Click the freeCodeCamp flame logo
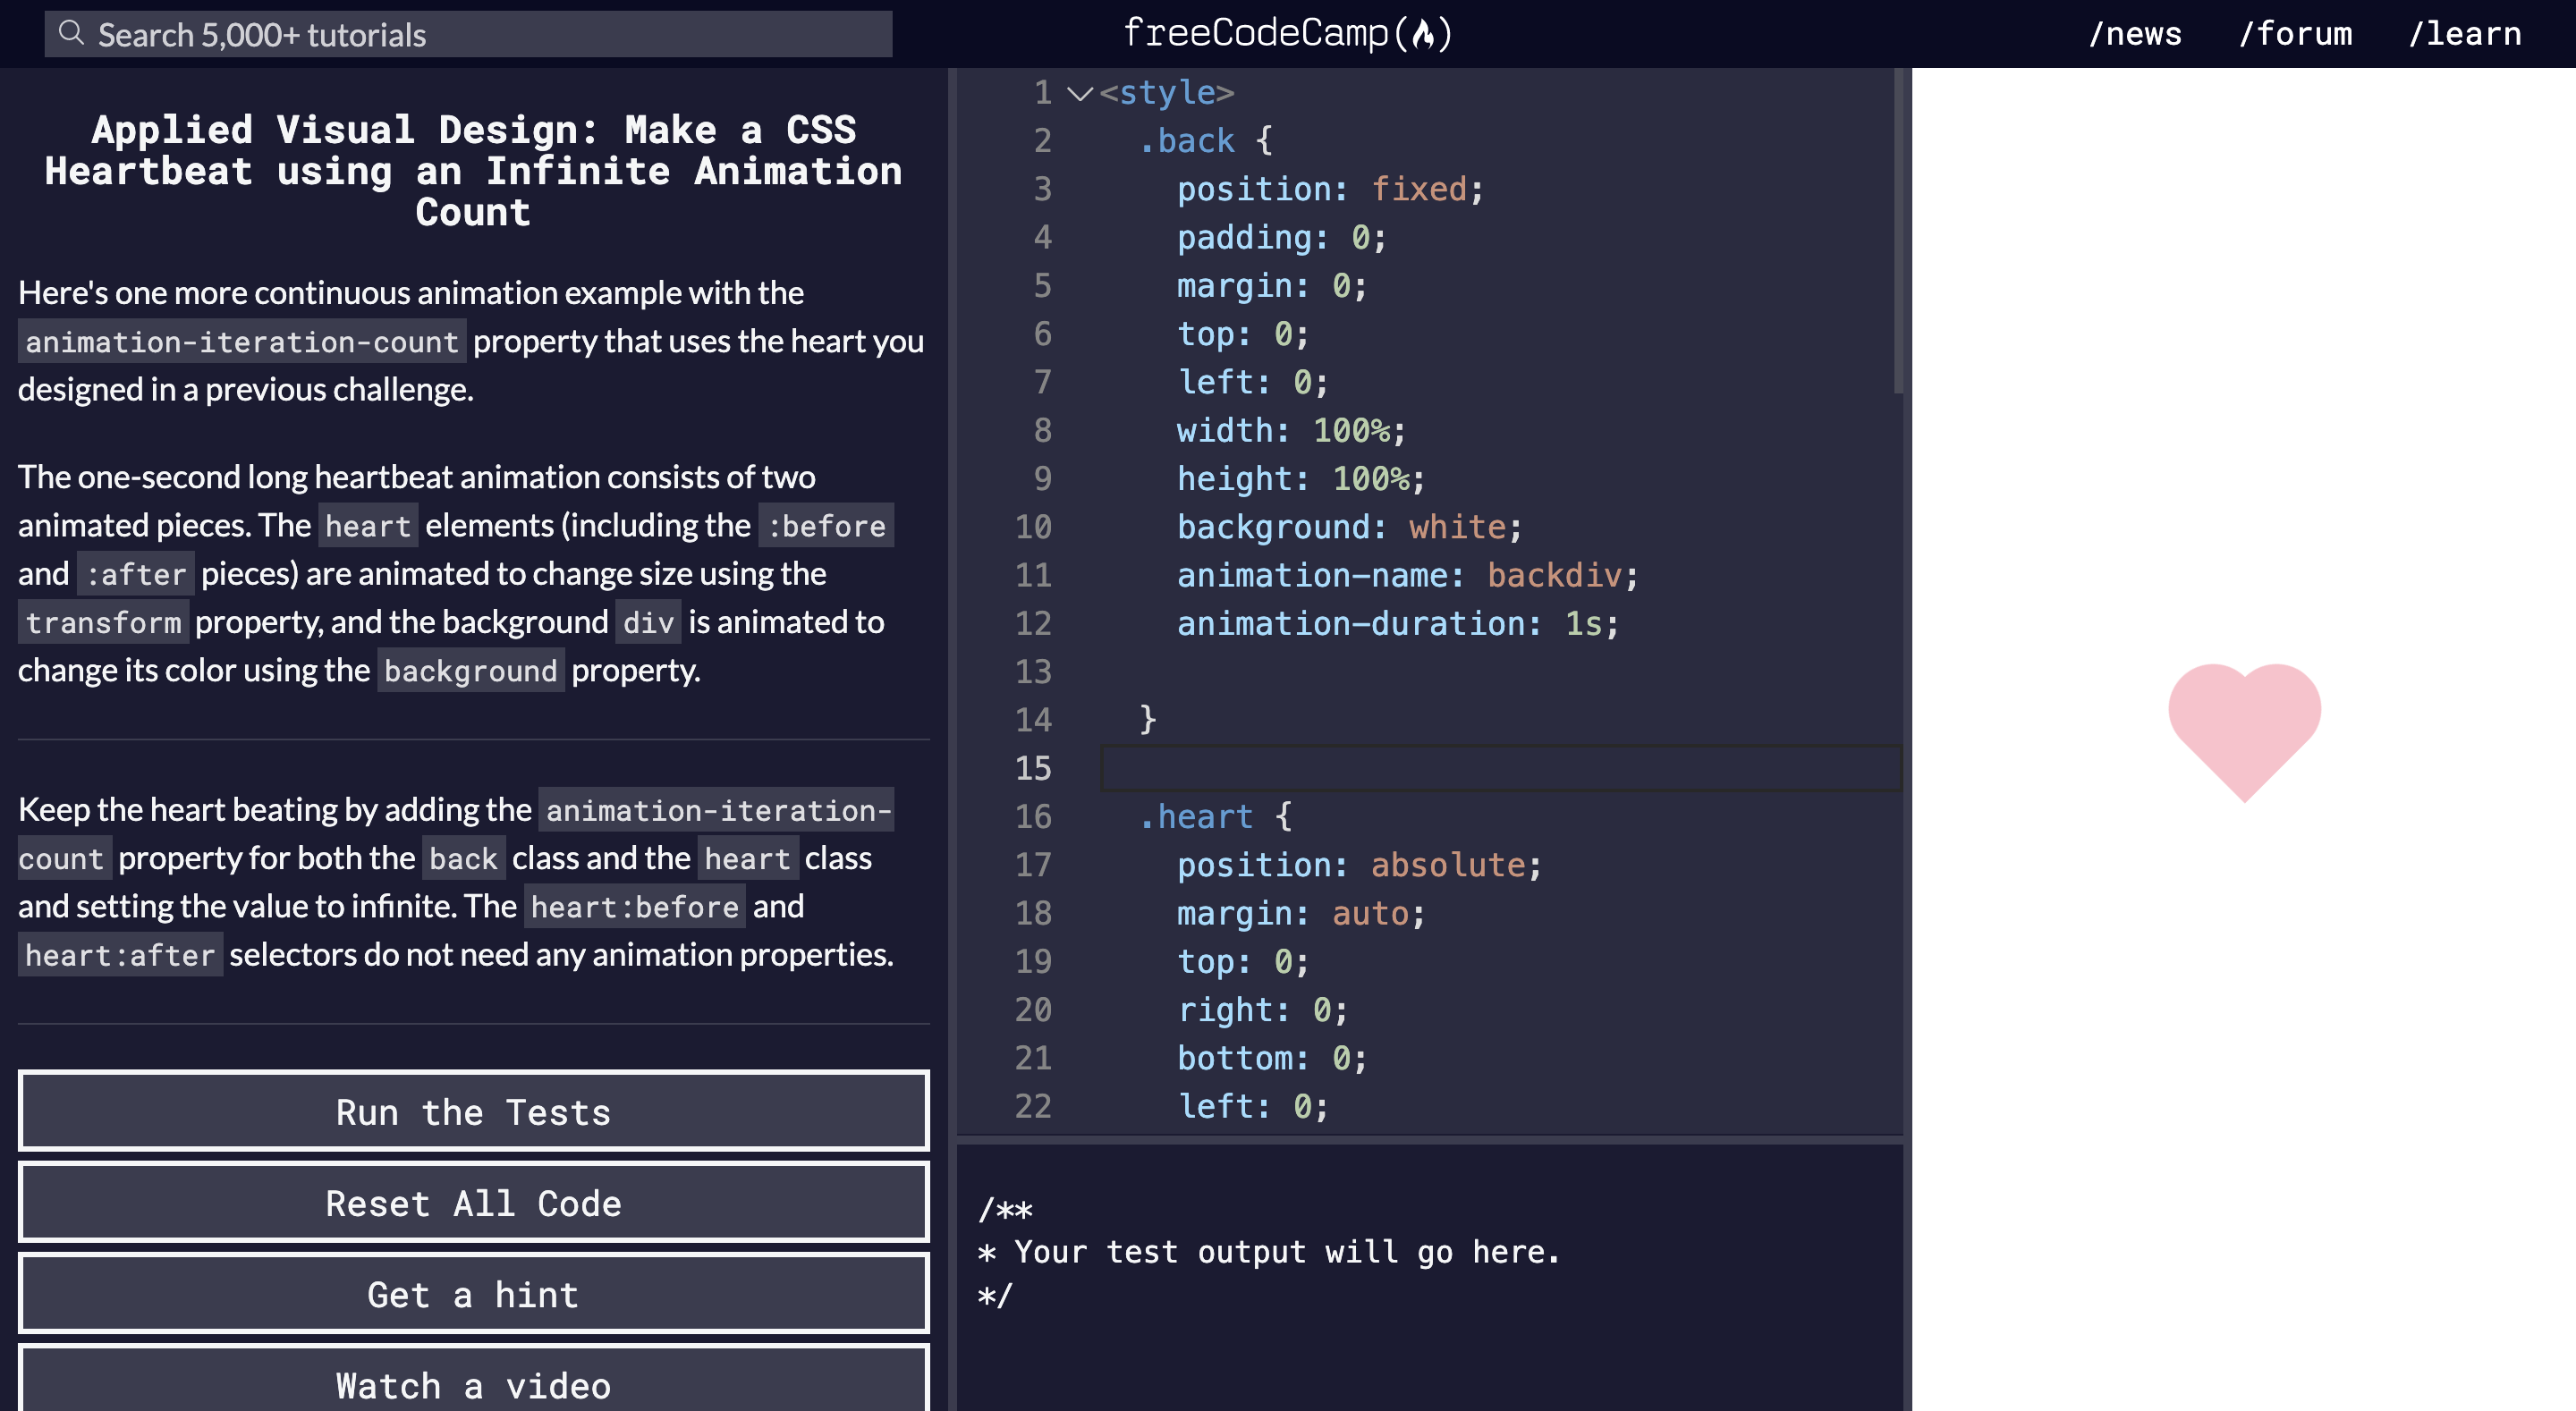 pyautogui.click(x=1423, y=34)
